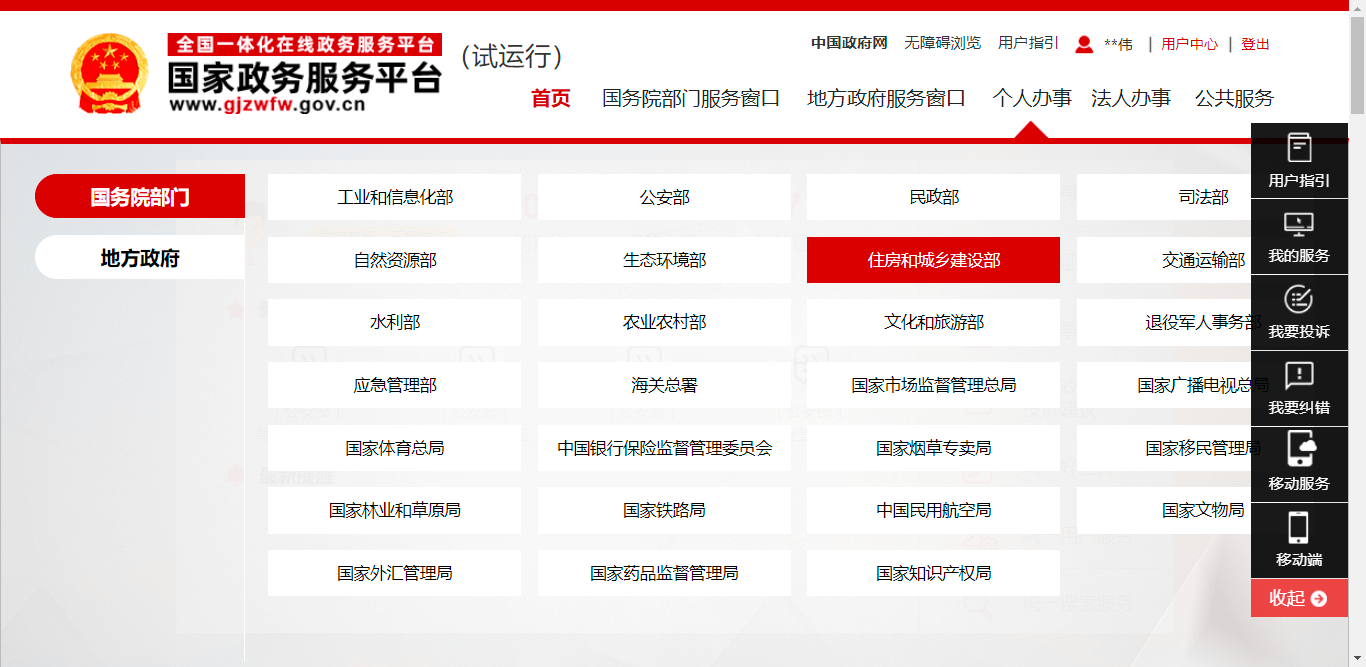This screenshot has width=1366, height=667.
Task: Collapse the sidebar with 收起 button
Action: click(1299, 598)
